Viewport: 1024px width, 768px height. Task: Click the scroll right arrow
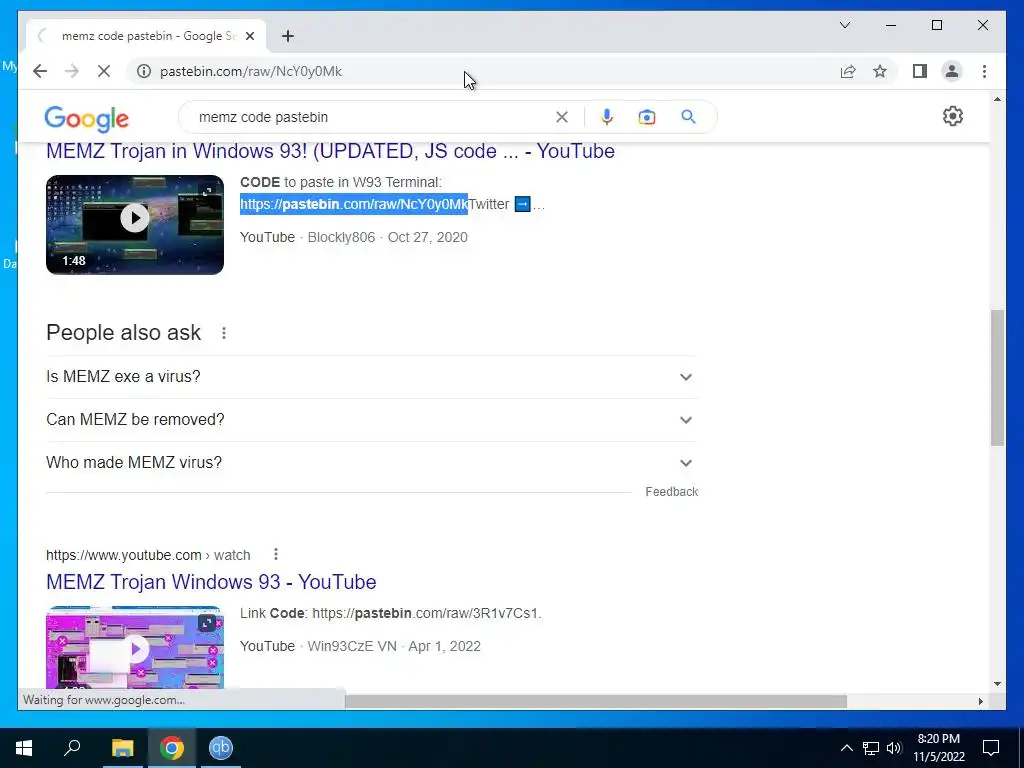coord(981,701)
